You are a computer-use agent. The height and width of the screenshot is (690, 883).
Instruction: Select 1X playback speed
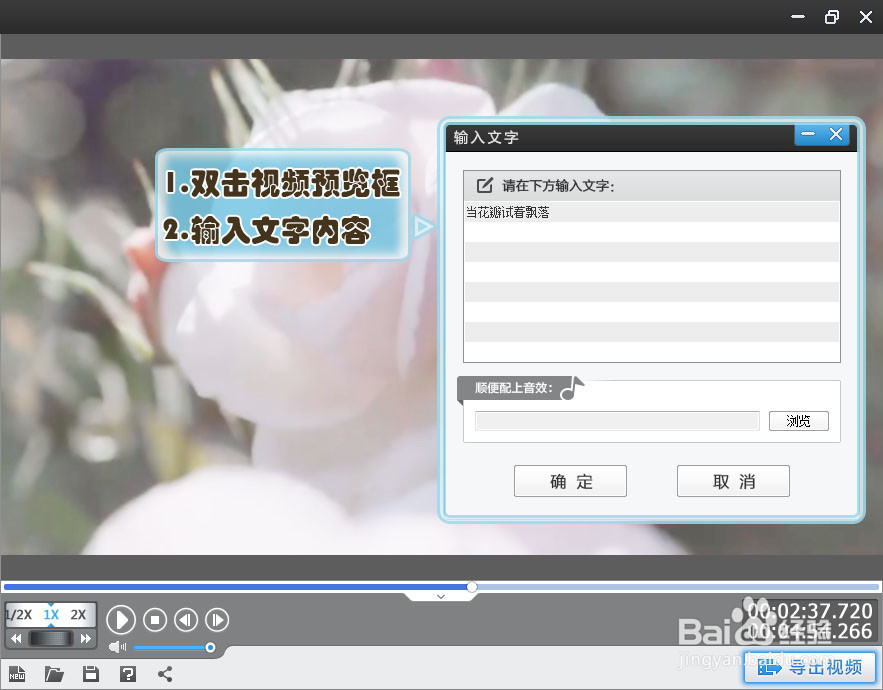[51, 615]
